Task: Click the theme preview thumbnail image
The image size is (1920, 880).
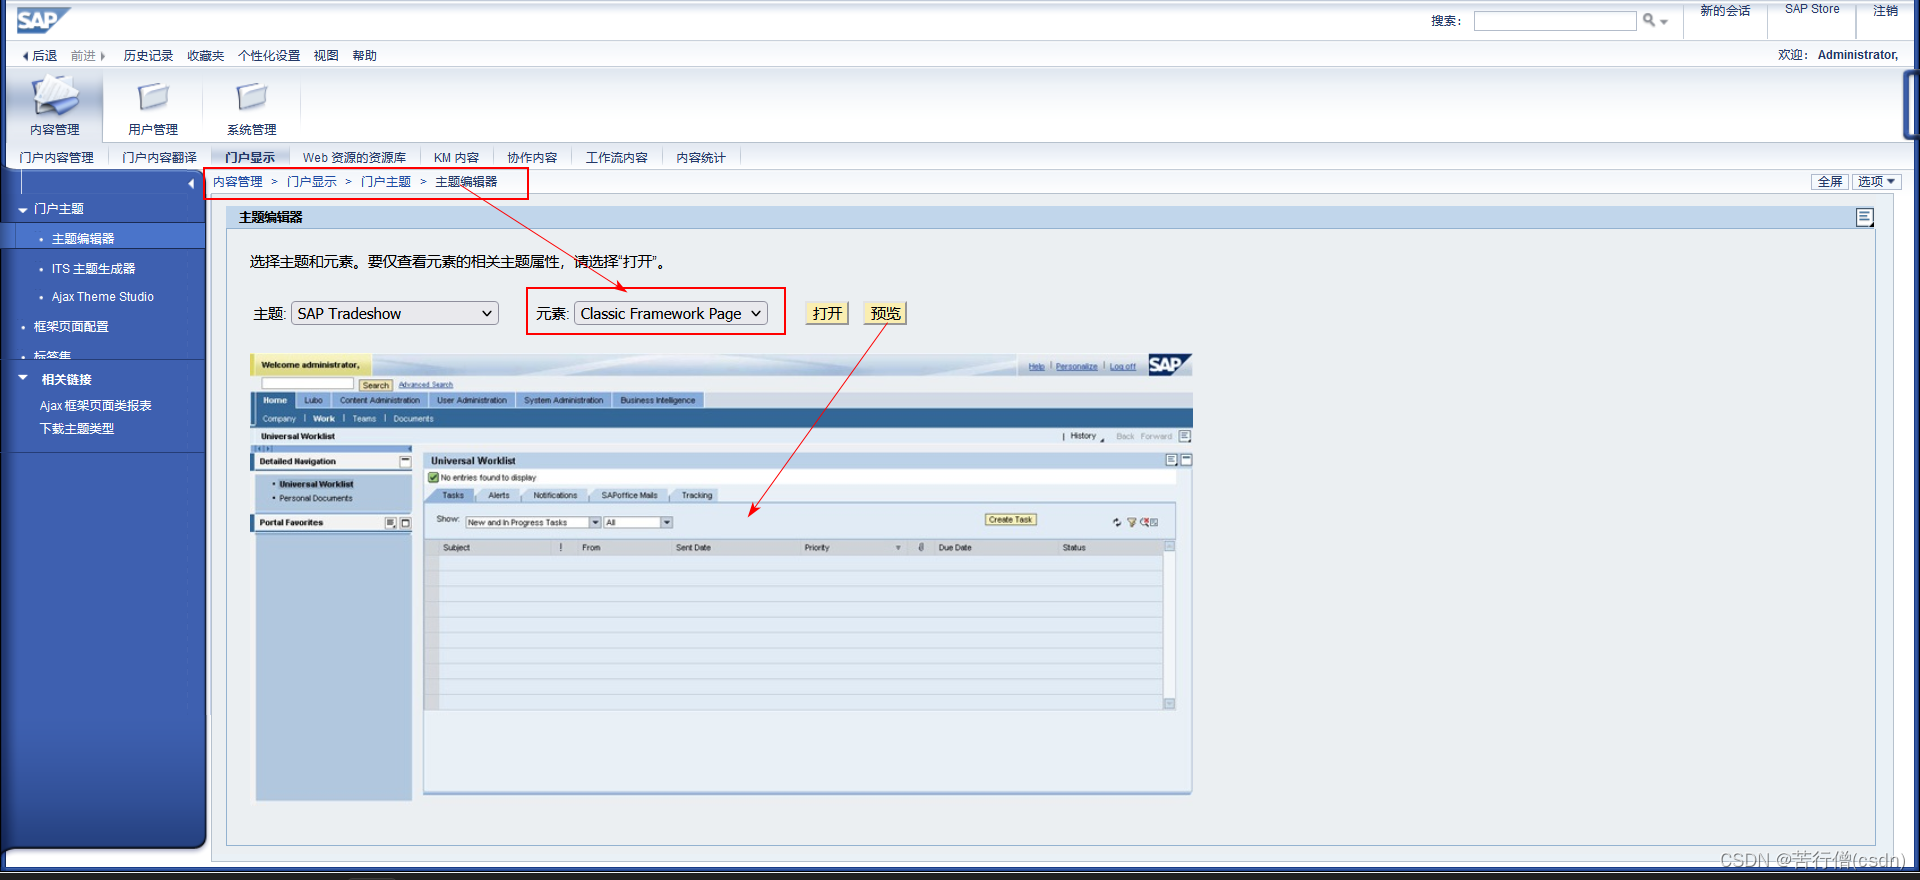Action: click(x=721, y=577)
